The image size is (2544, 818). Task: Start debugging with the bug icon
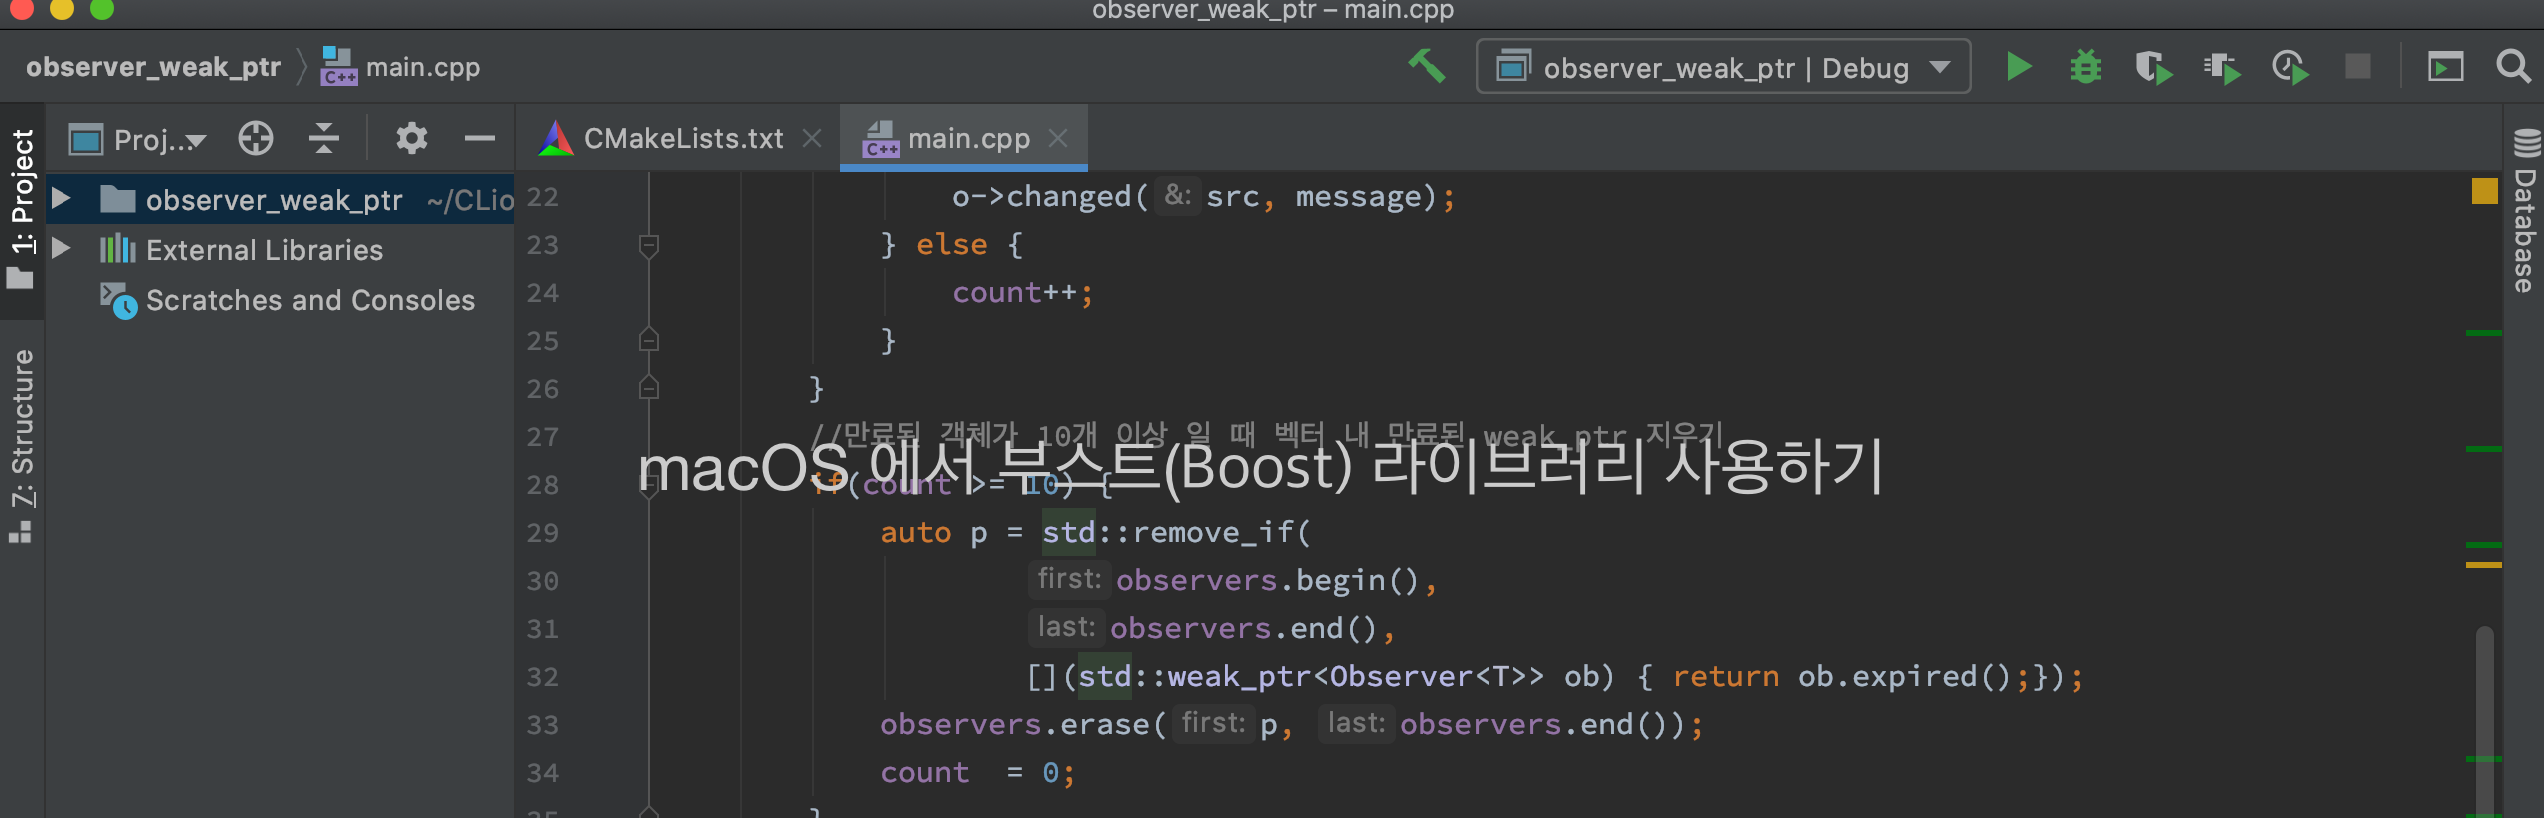pyautogui.click(x=2086, y=67)
